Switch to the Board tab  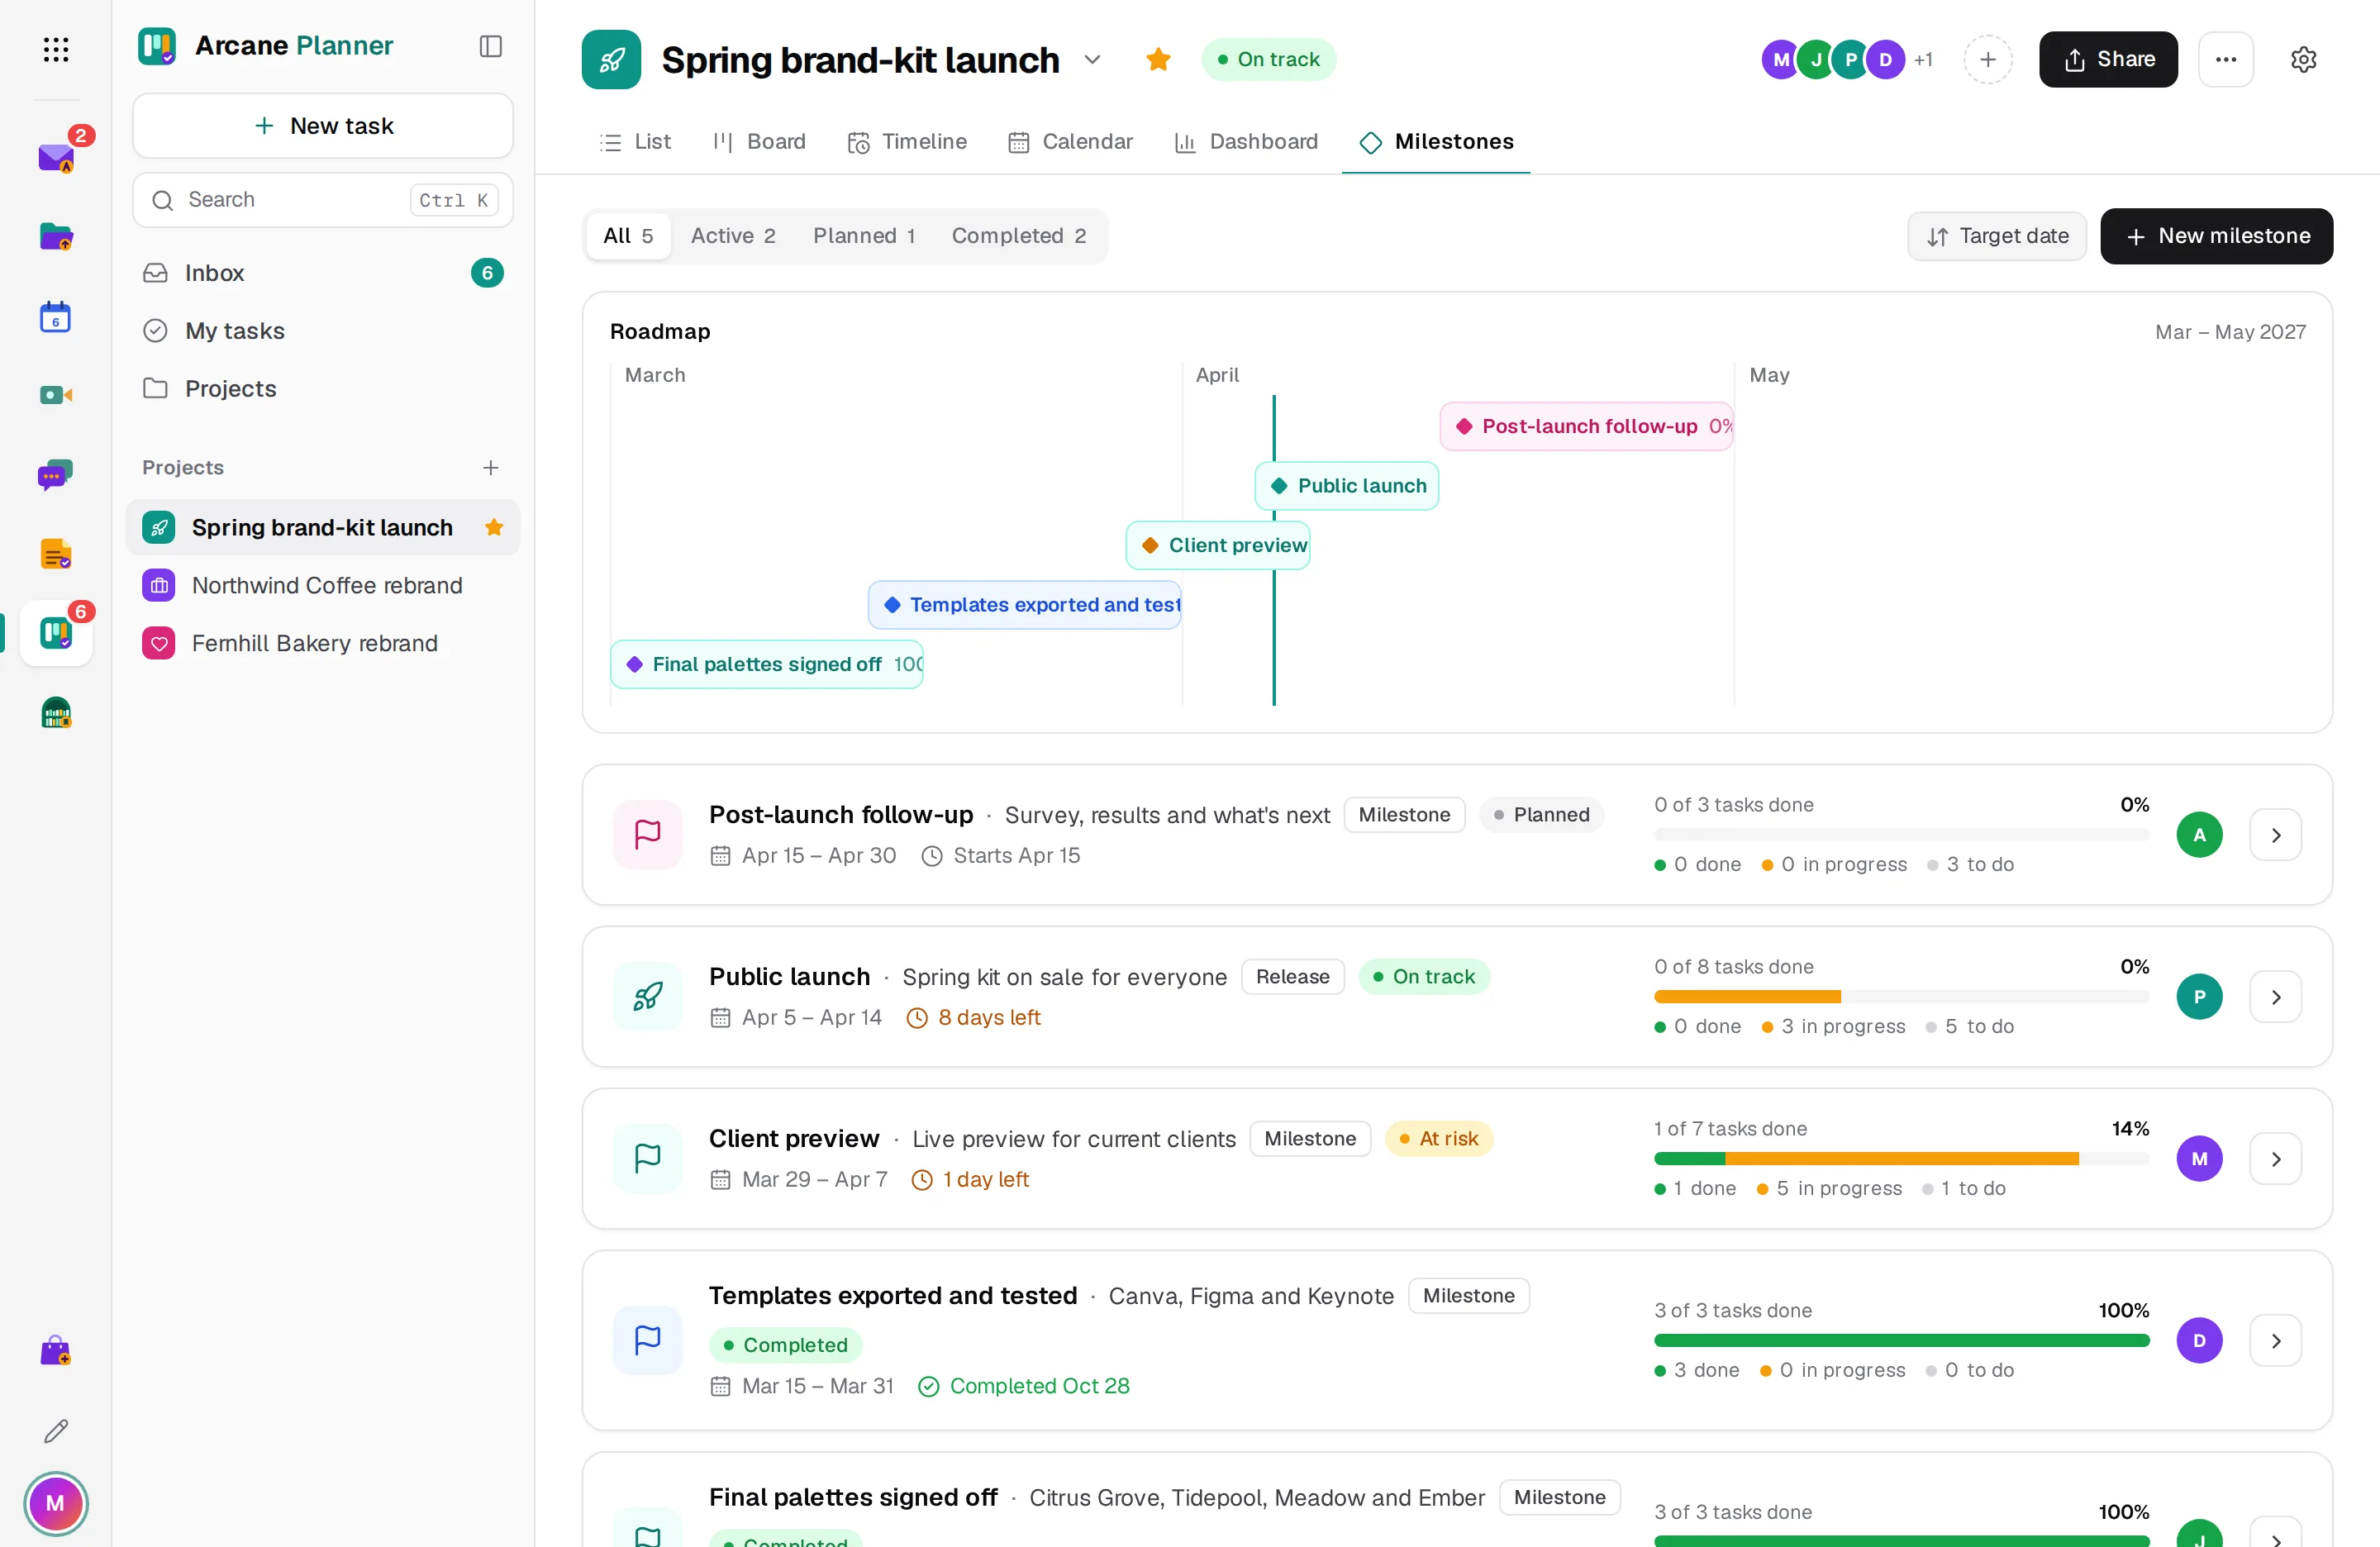(759, 142)
